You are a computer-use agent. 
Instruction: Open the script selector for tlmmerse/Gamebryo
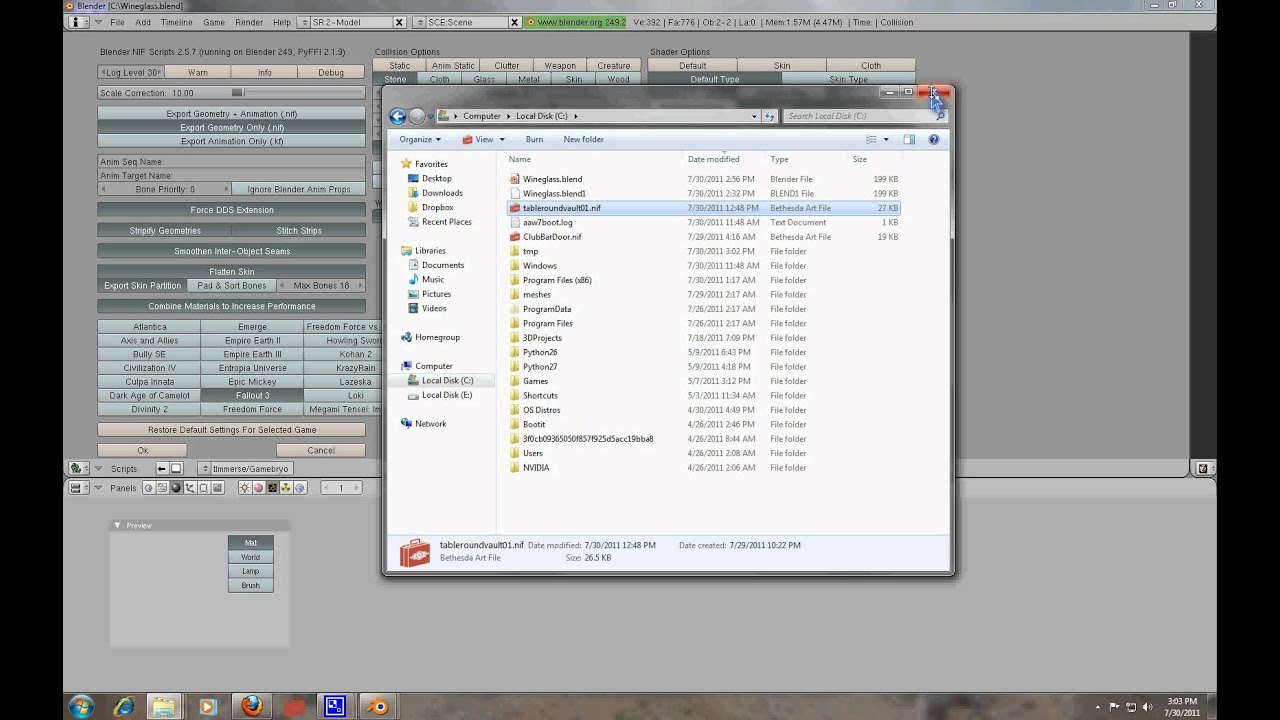coord(205,469)
